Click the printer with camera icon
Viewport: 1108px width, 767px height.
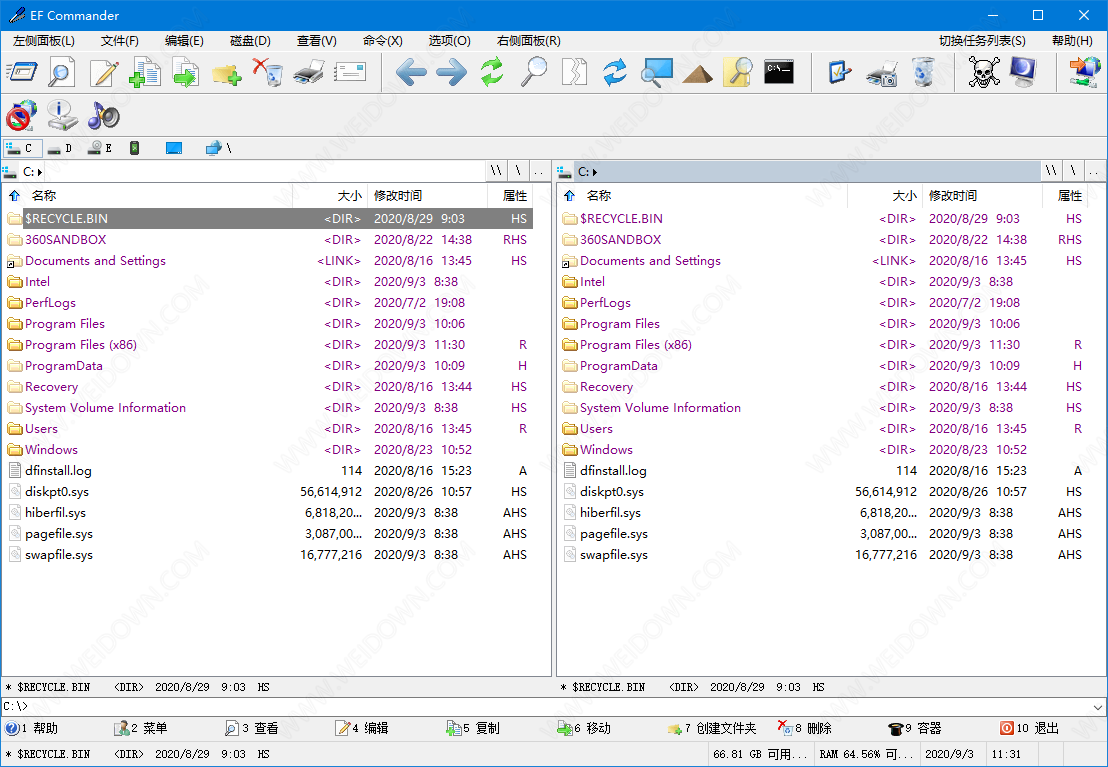pyautogui.click(x=881, y=73)
